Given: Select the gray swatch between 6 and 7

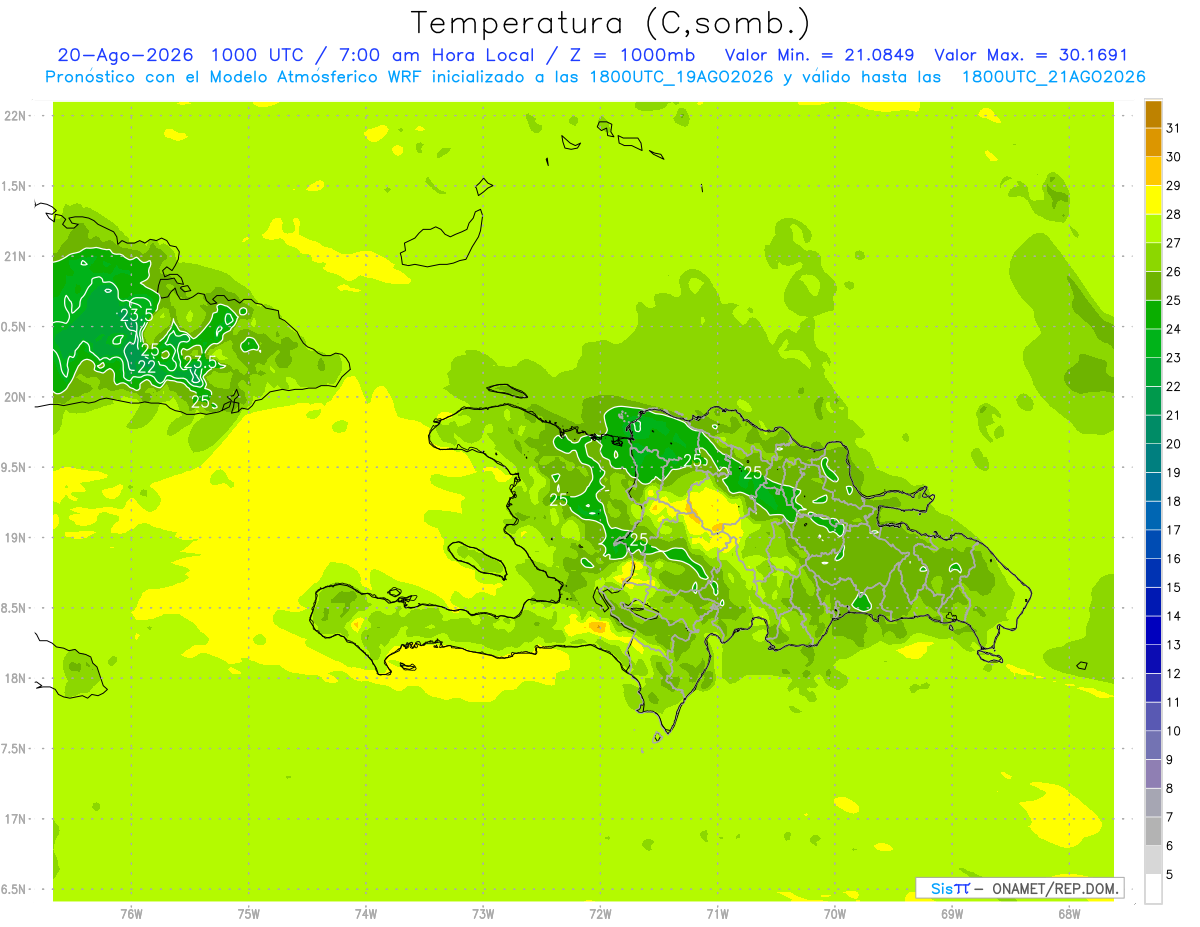Looking at the screenshot, I should point(1153,831).
